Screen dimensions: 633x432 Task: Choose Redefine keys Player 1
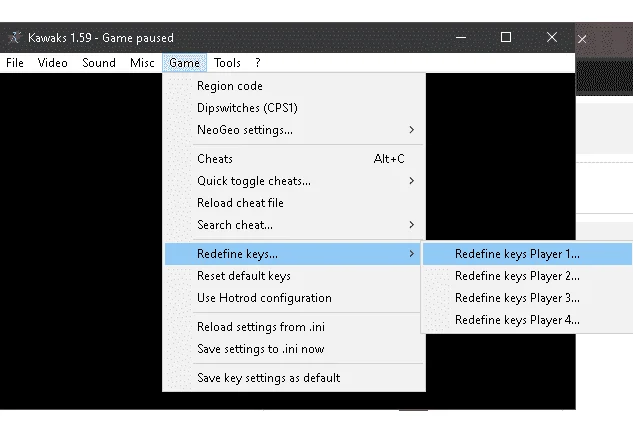[527, 254]
